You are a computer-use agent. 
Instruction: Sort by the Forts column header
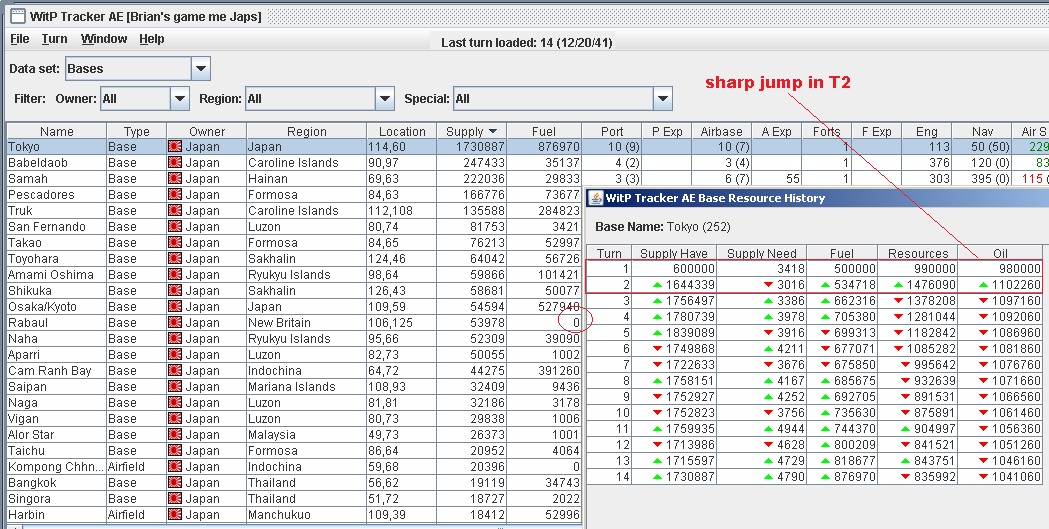point(826,131)
